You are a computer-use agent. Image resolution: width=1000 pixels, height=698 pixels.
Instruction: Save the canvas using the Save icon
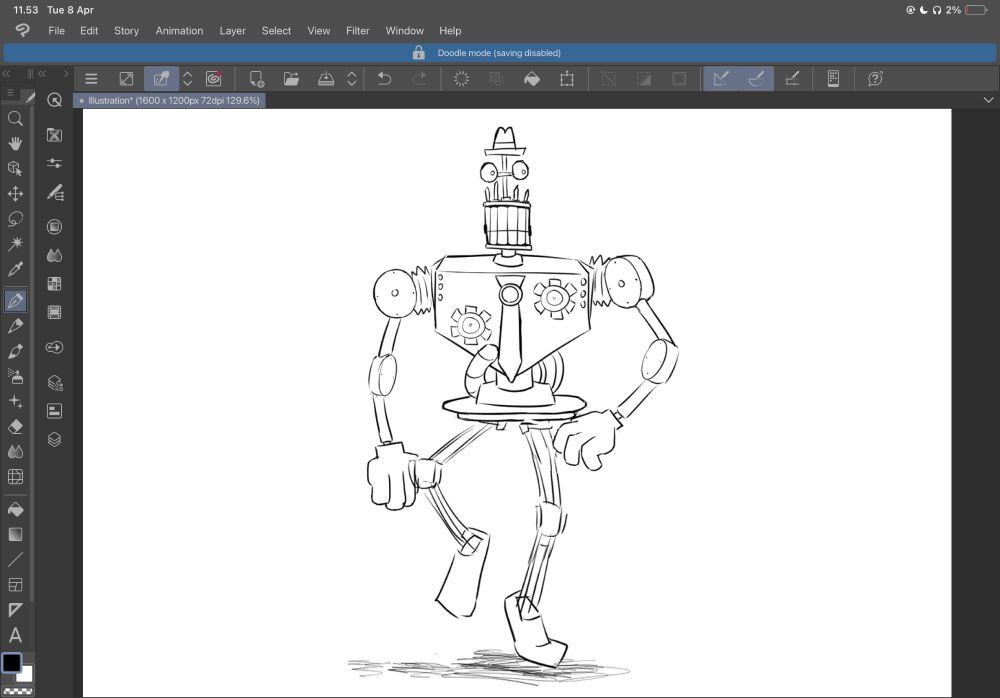point(326,78)
